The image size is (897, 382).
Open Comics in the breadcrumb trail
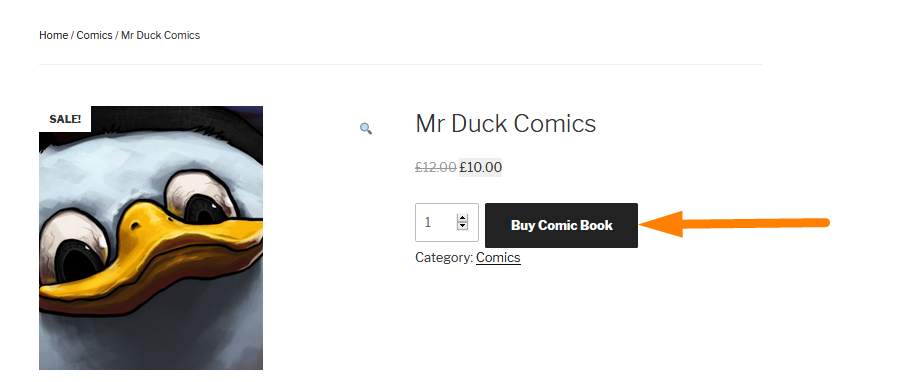tap(94, 35)
